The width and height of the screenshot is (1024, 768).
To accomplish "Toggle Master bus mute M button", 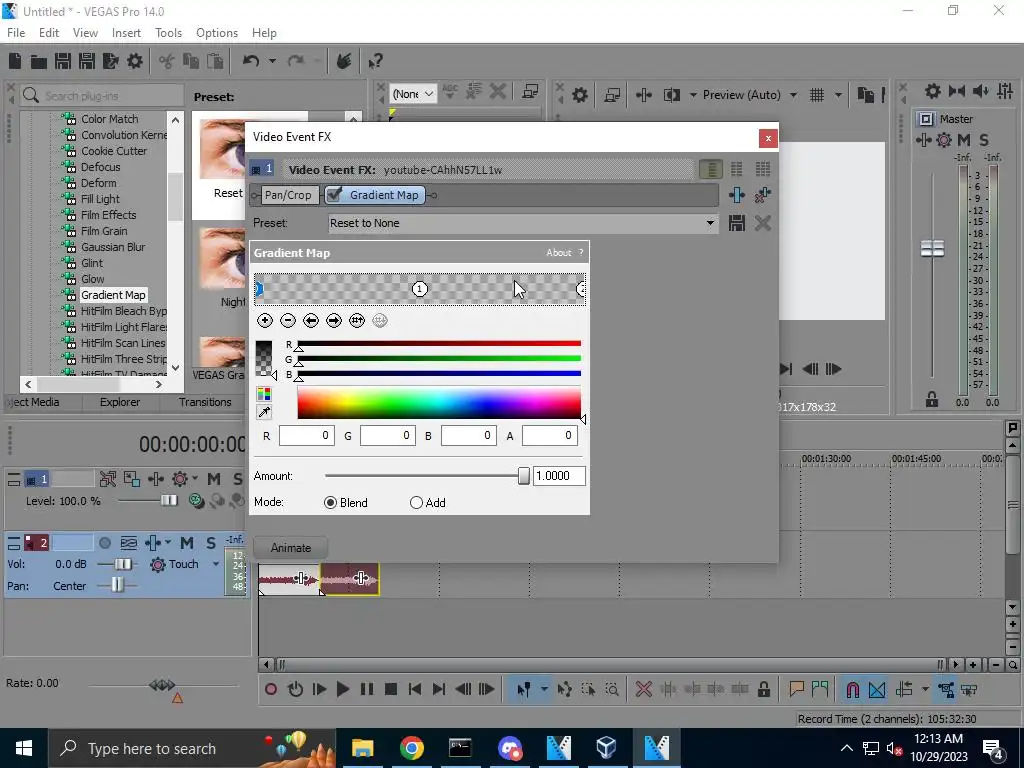I will (x=964, y=140).
